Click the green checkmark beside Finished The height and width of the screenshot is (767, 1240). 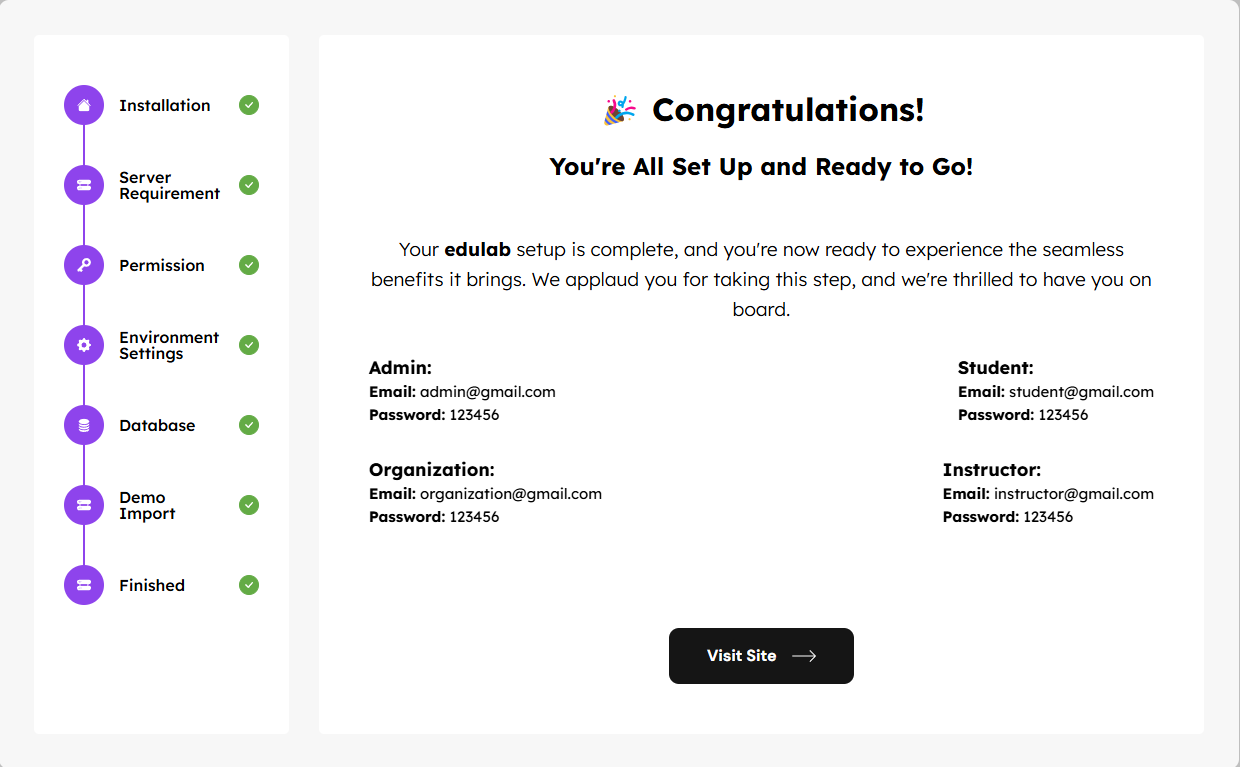coord(249,585)
